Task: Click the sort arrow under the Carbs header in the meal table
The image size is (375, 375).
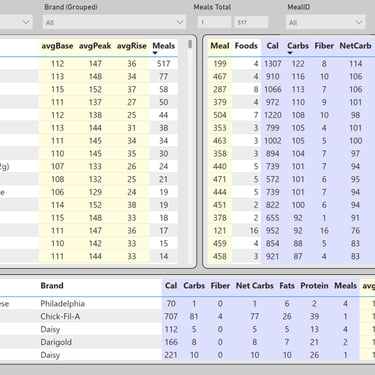Action: pos(290,53)
